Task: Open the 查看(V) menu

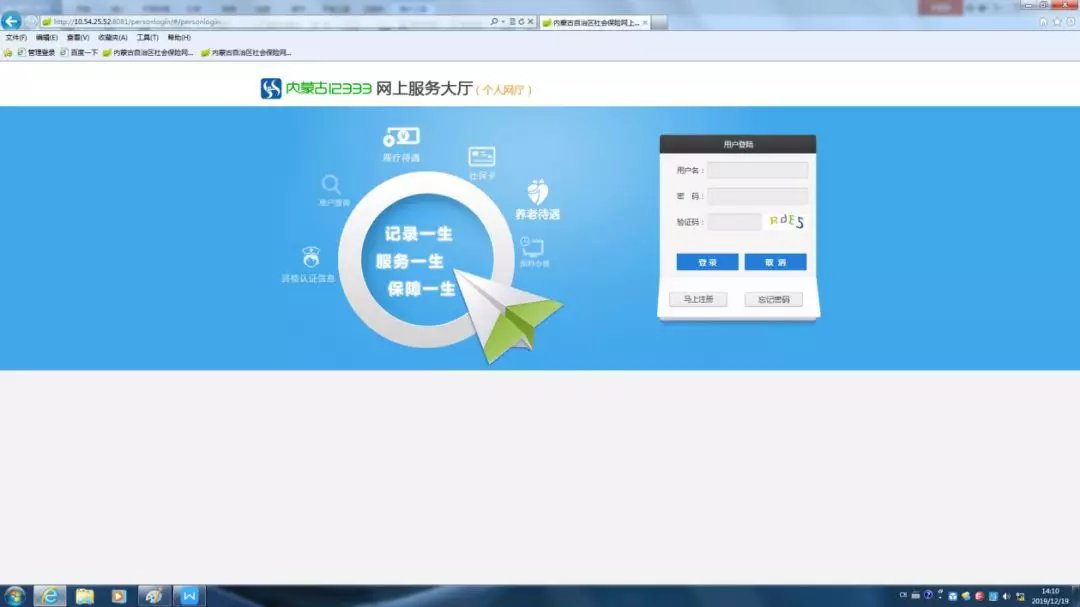Action: pyautogui.click(x=78, y=37)
